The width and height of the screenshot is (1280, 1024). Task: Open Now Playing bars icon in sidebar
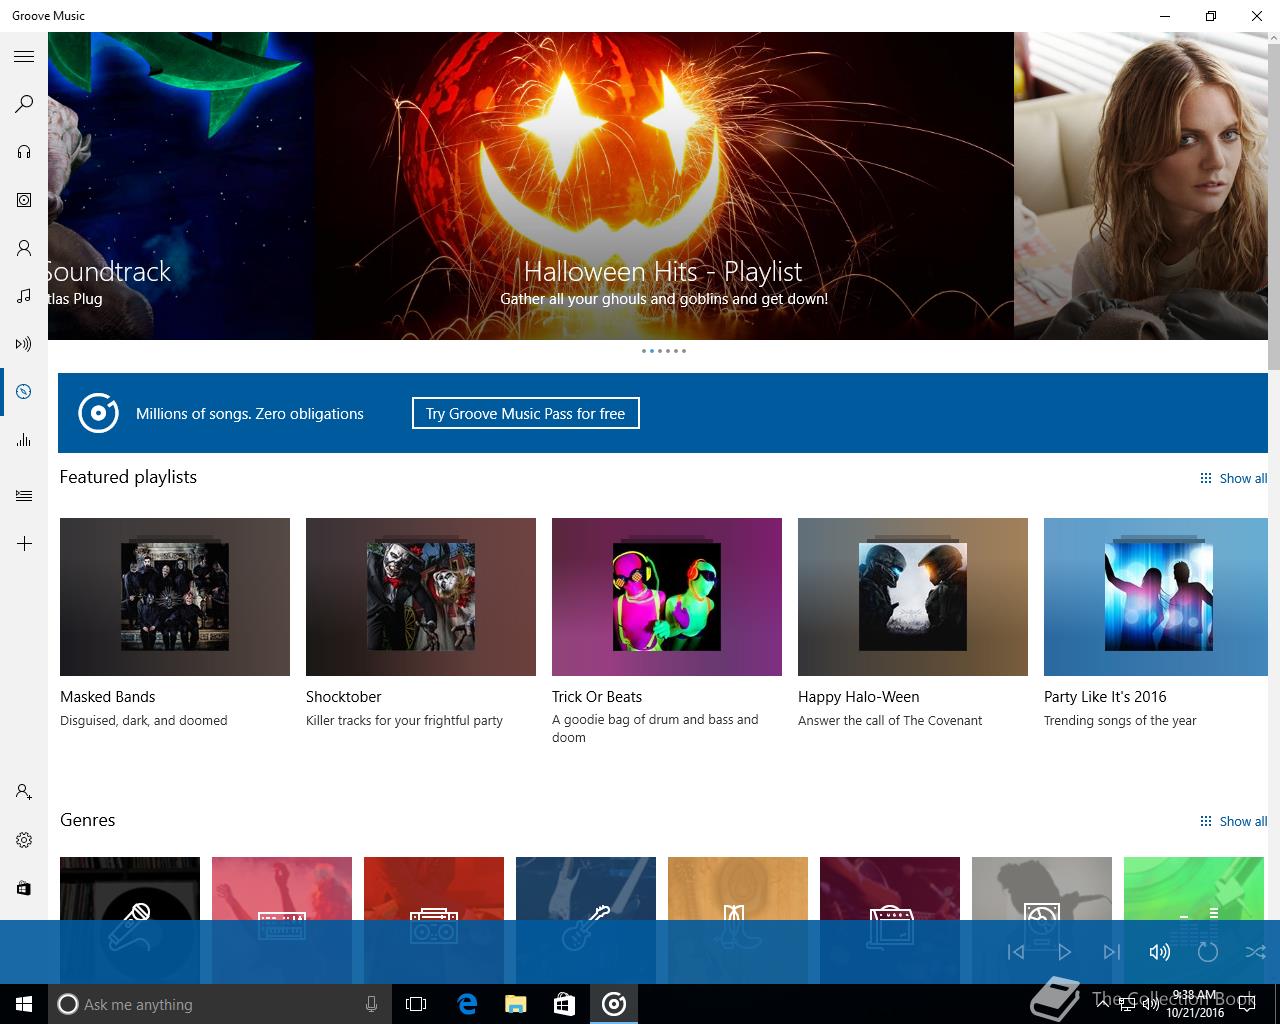point(24,440)
